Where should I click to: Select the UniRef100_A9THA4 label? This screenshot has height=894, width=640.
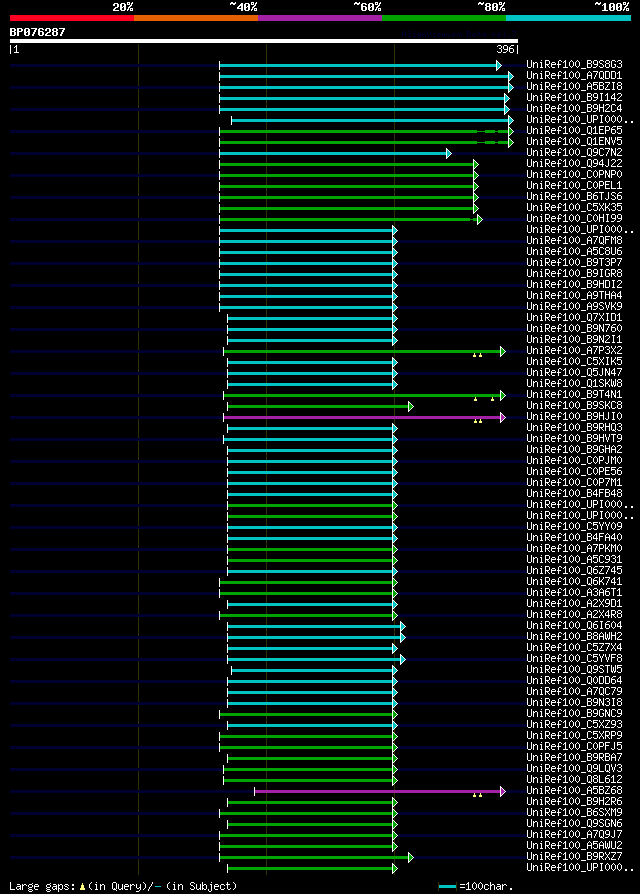tap(574, 295)
